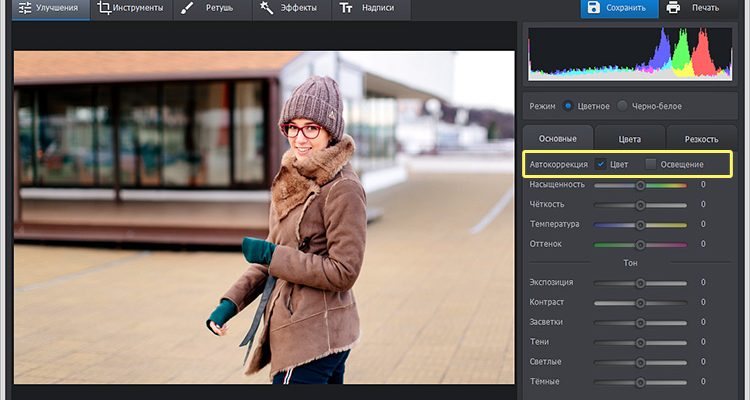750x400 pixels.
Task: Disable the Цвет autocorrection checkbox
Action: tap(600, 163)
